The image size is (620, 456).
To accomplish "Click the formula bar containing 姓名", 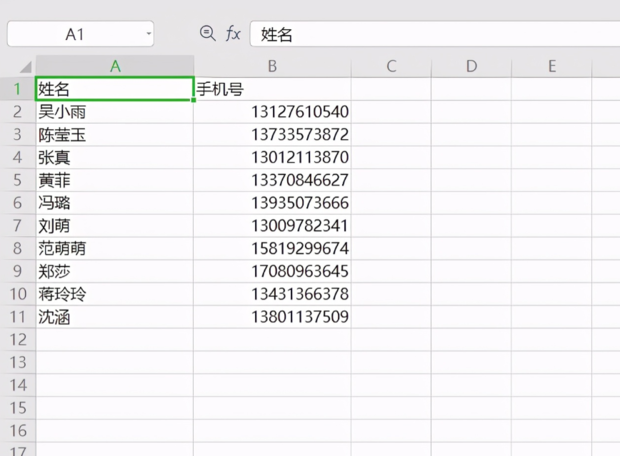I will (x=435, y=34).
